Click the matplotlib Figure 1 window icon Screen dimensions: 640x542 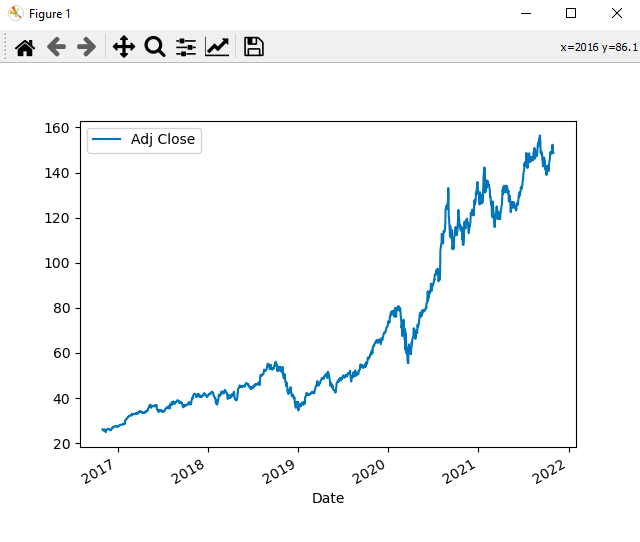pyautogui.click(x=15, y=13)
